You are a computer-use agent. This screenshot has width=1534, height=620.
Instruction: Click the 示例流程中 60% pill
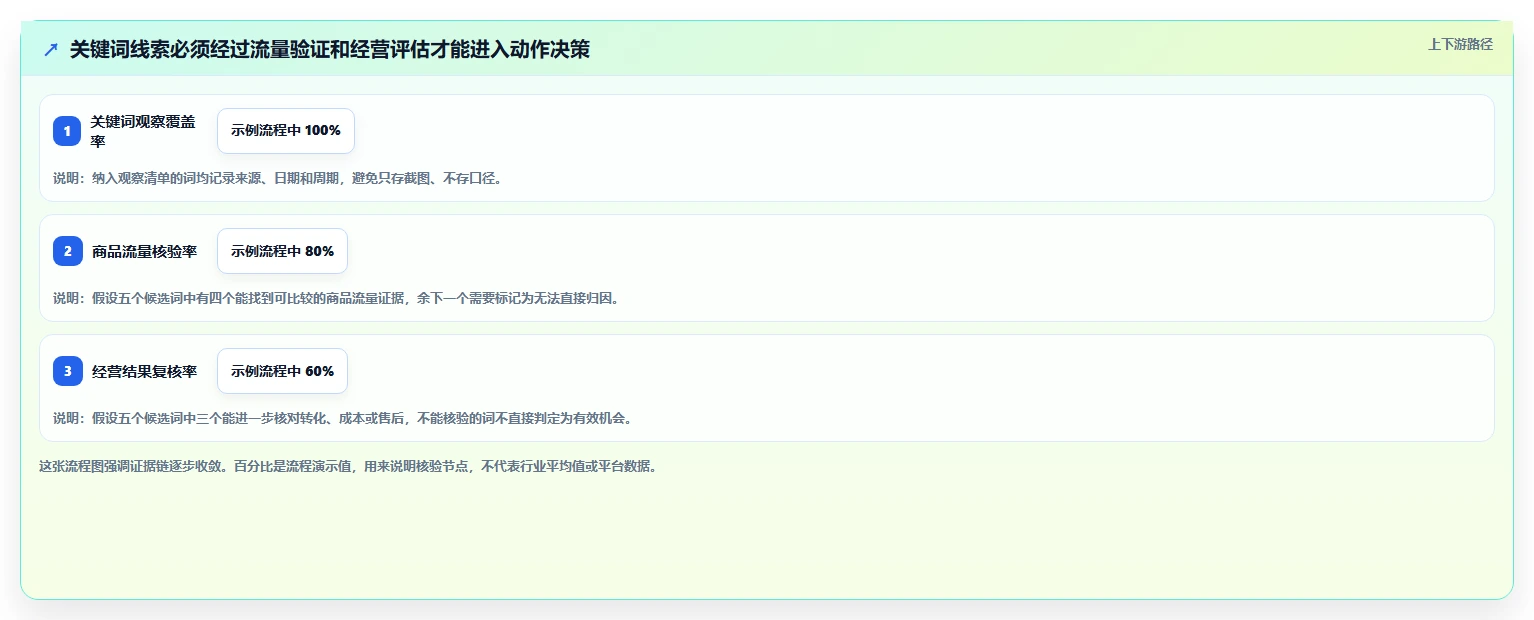tap(282, 371)
